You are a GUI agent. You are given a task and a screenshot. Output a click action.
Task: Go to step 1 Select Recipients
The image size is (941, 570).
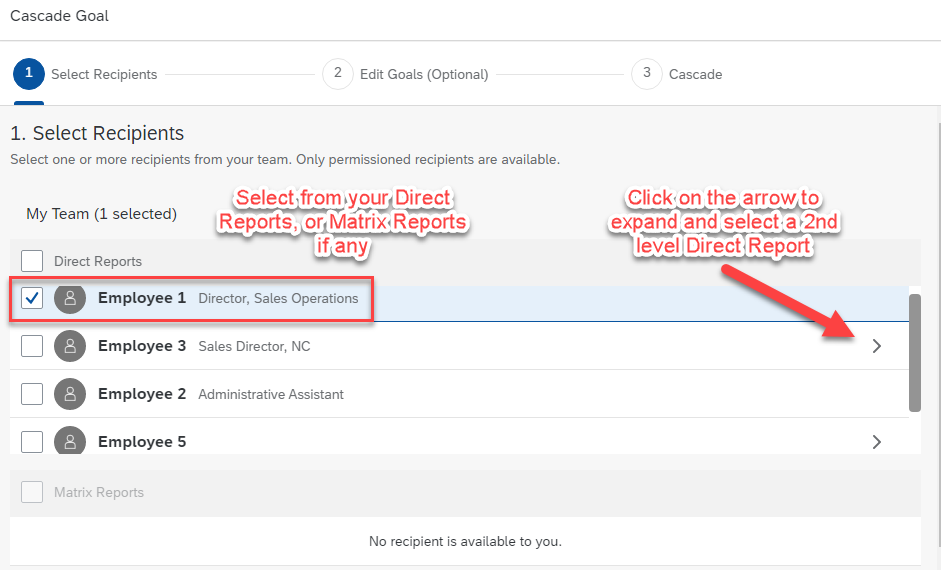(86, 74)
